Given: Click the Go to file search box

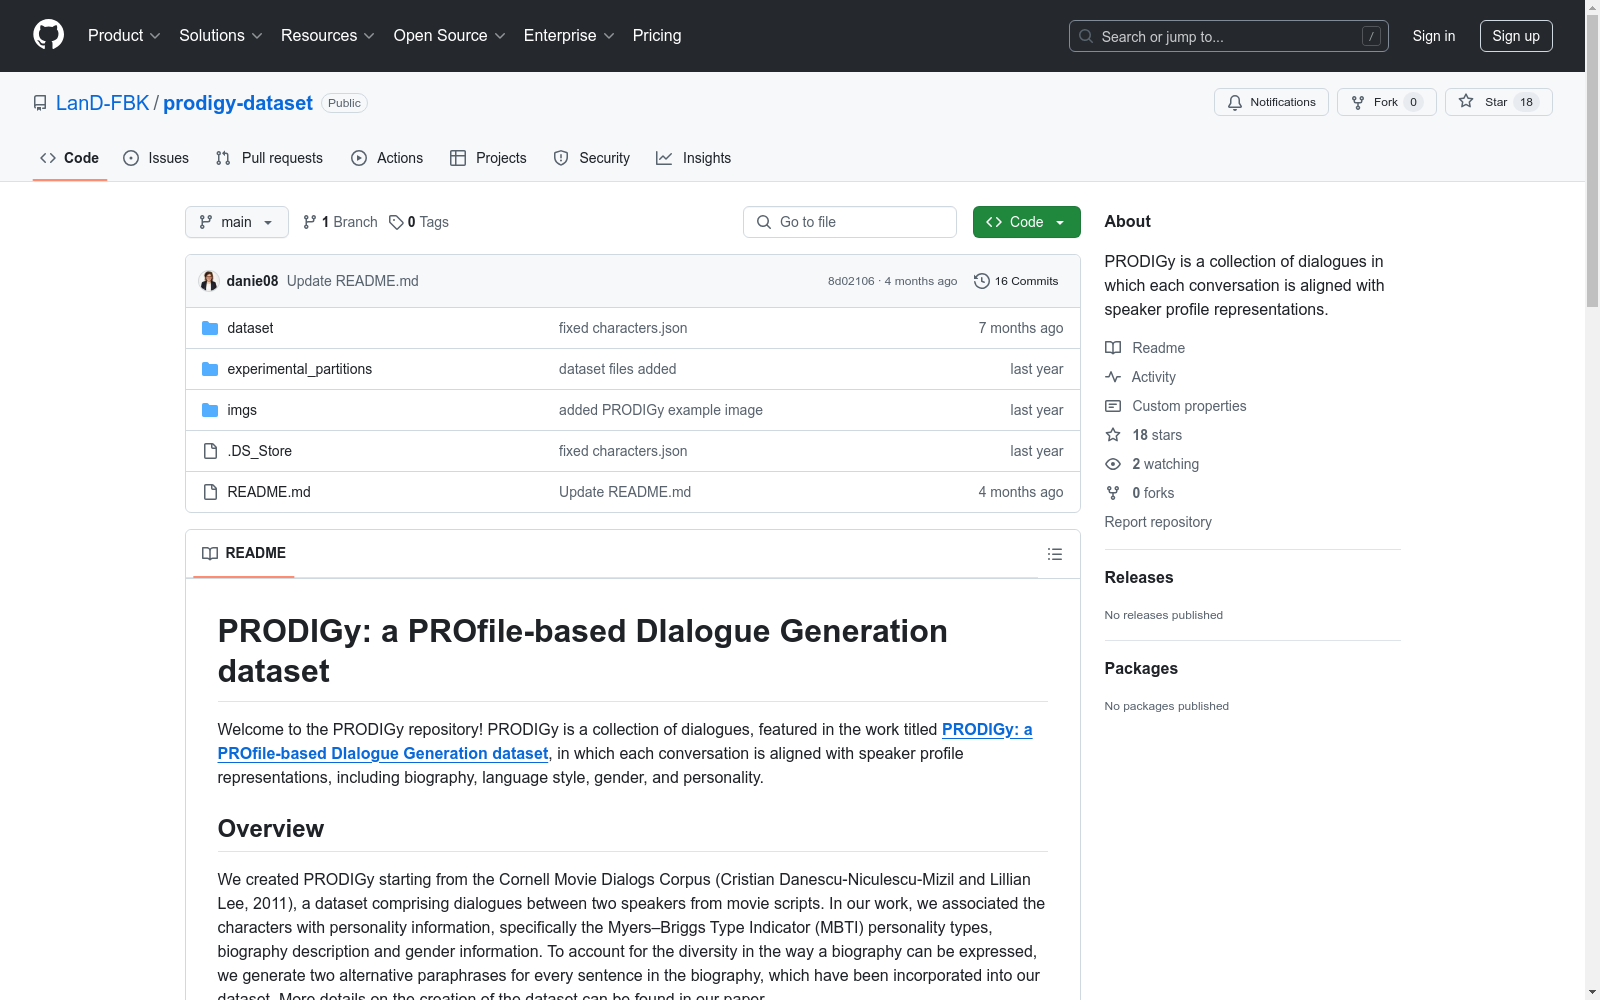Looking at the screenshot, I should pos(850,222).
